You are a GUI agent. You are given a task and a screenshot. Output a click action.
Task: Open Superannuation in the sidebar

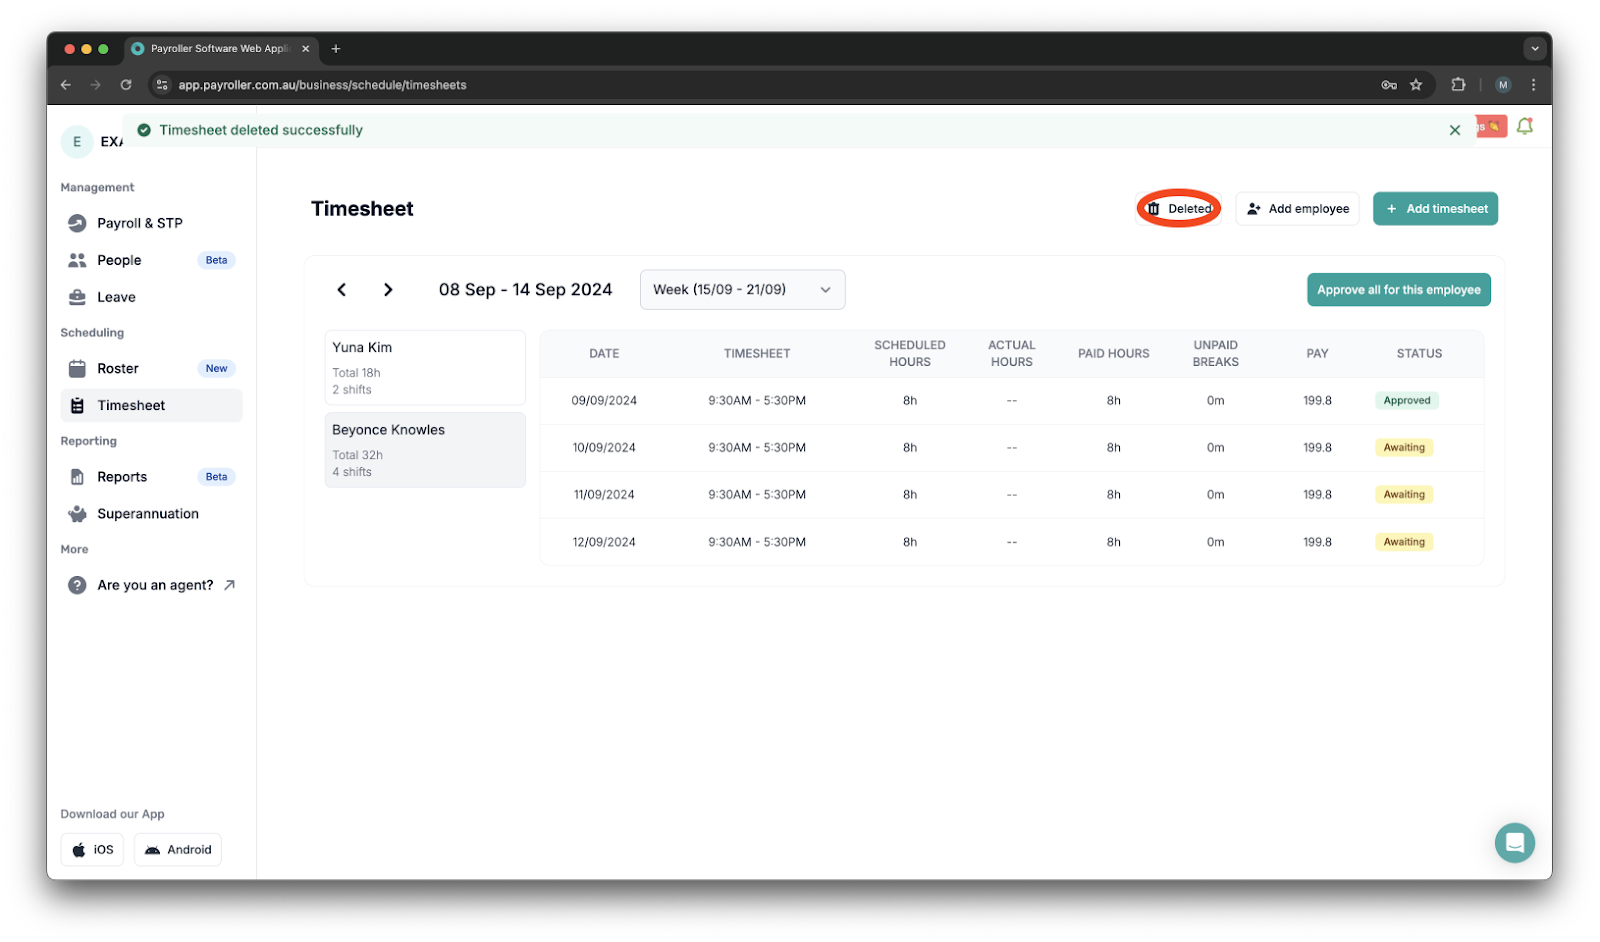tap(148, 514)
